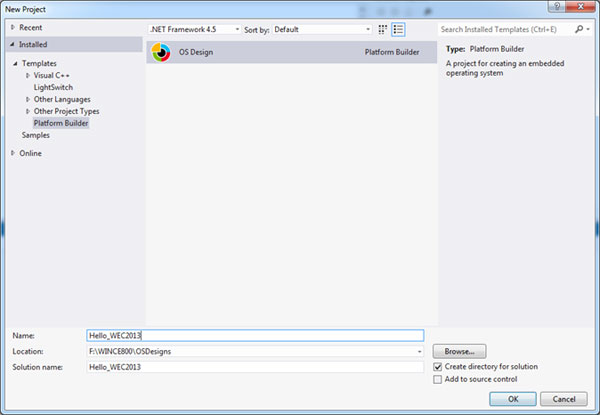Click the Name input field
The image size is (600, 415).
pos(255,335)
